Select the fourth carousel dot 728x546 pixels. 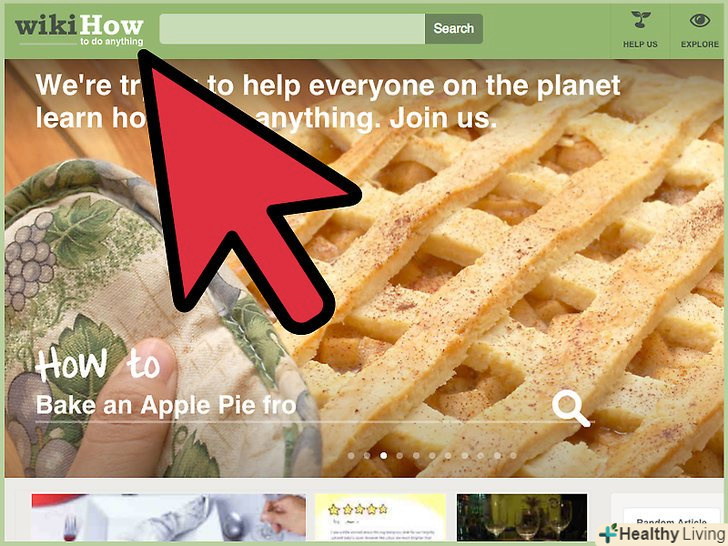400,455
